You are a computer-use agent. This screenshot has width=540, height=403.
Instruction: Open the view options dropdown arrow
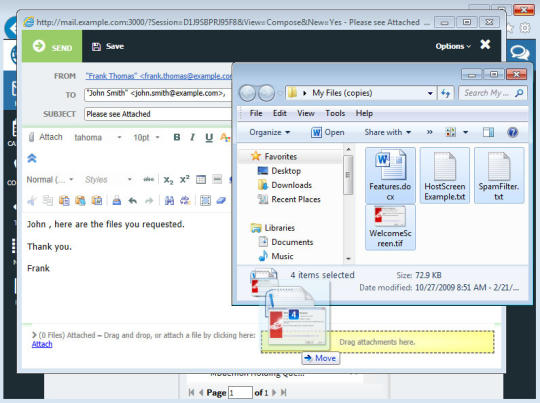click(x=465, y=132)
